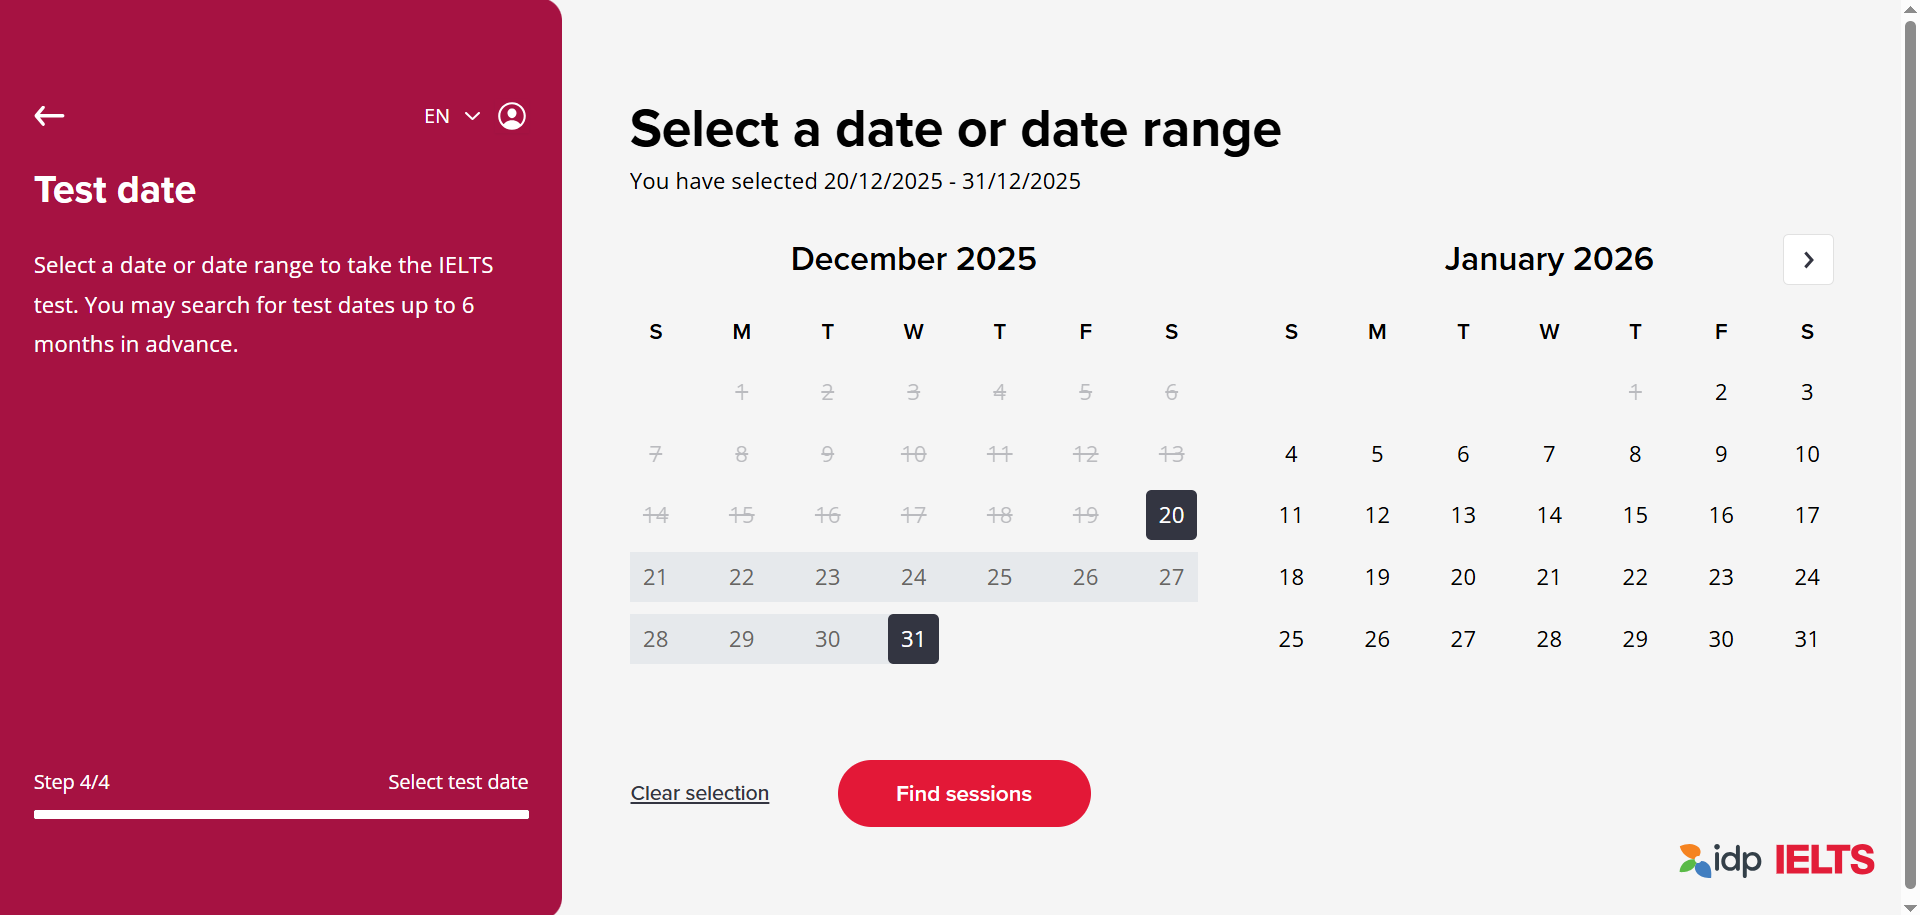This screenshot has height=915, width=1920.
Task: Pick December 25 in the calendar
Action: pyautogui.click(x=999, y=577)
